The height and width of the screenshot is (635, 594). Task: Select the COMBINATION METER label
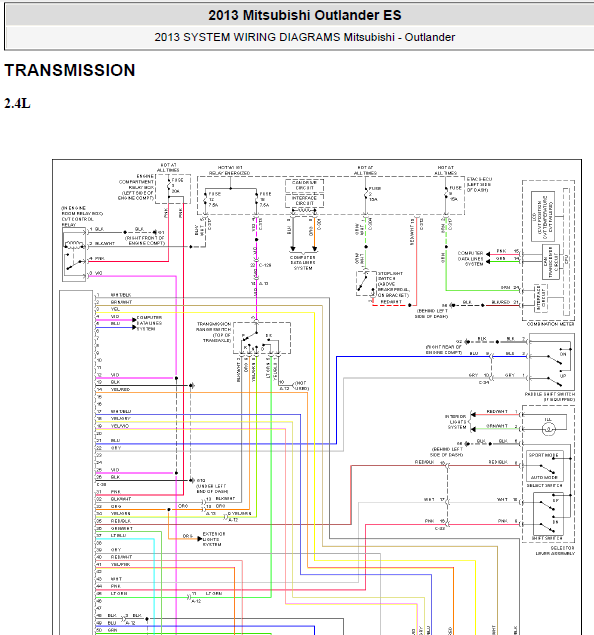click(551, 324)
